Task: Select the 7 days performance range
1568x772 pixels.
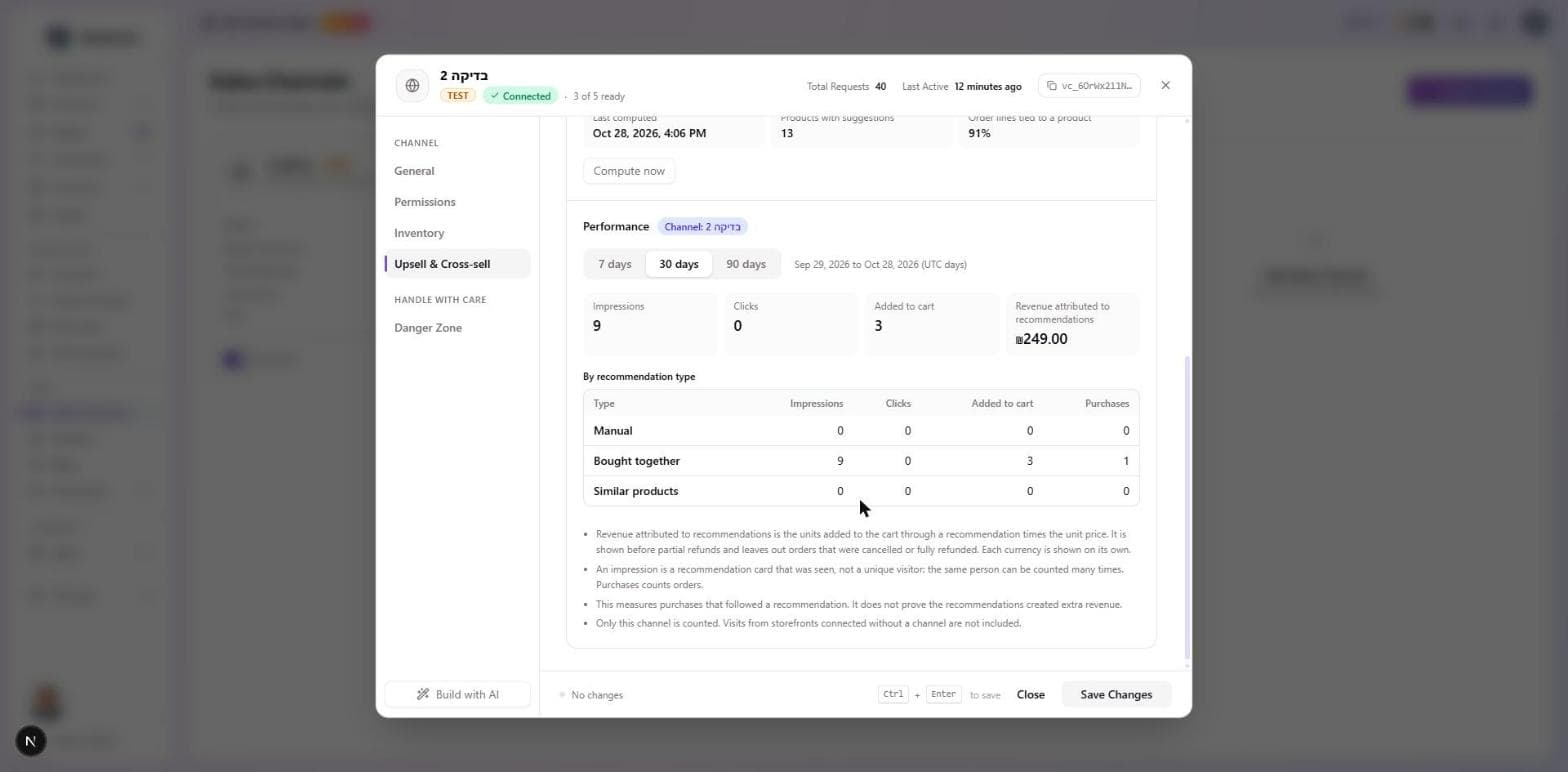Action: coord(615,264)
